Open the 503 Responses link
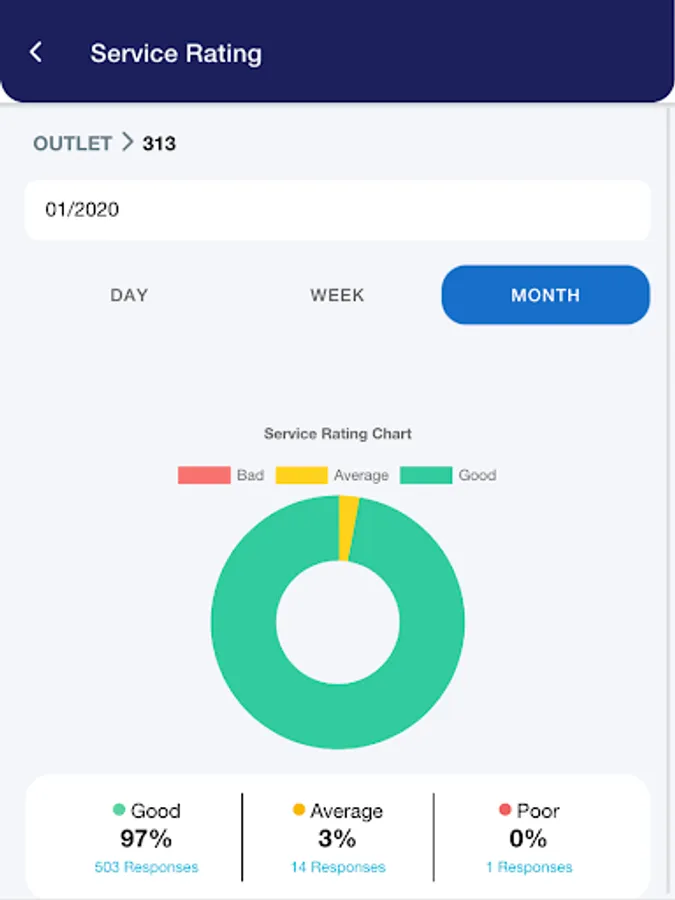The image size is (675, 900). coord(146,867)
